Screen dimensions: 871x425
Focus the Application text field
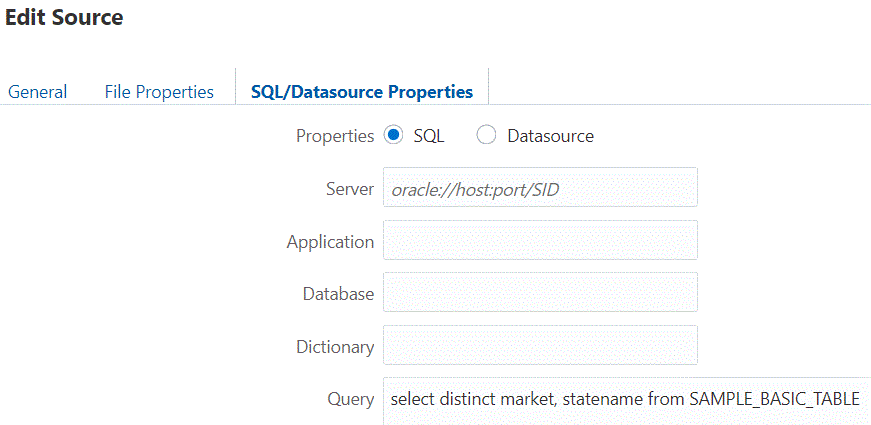pos(540,241)
